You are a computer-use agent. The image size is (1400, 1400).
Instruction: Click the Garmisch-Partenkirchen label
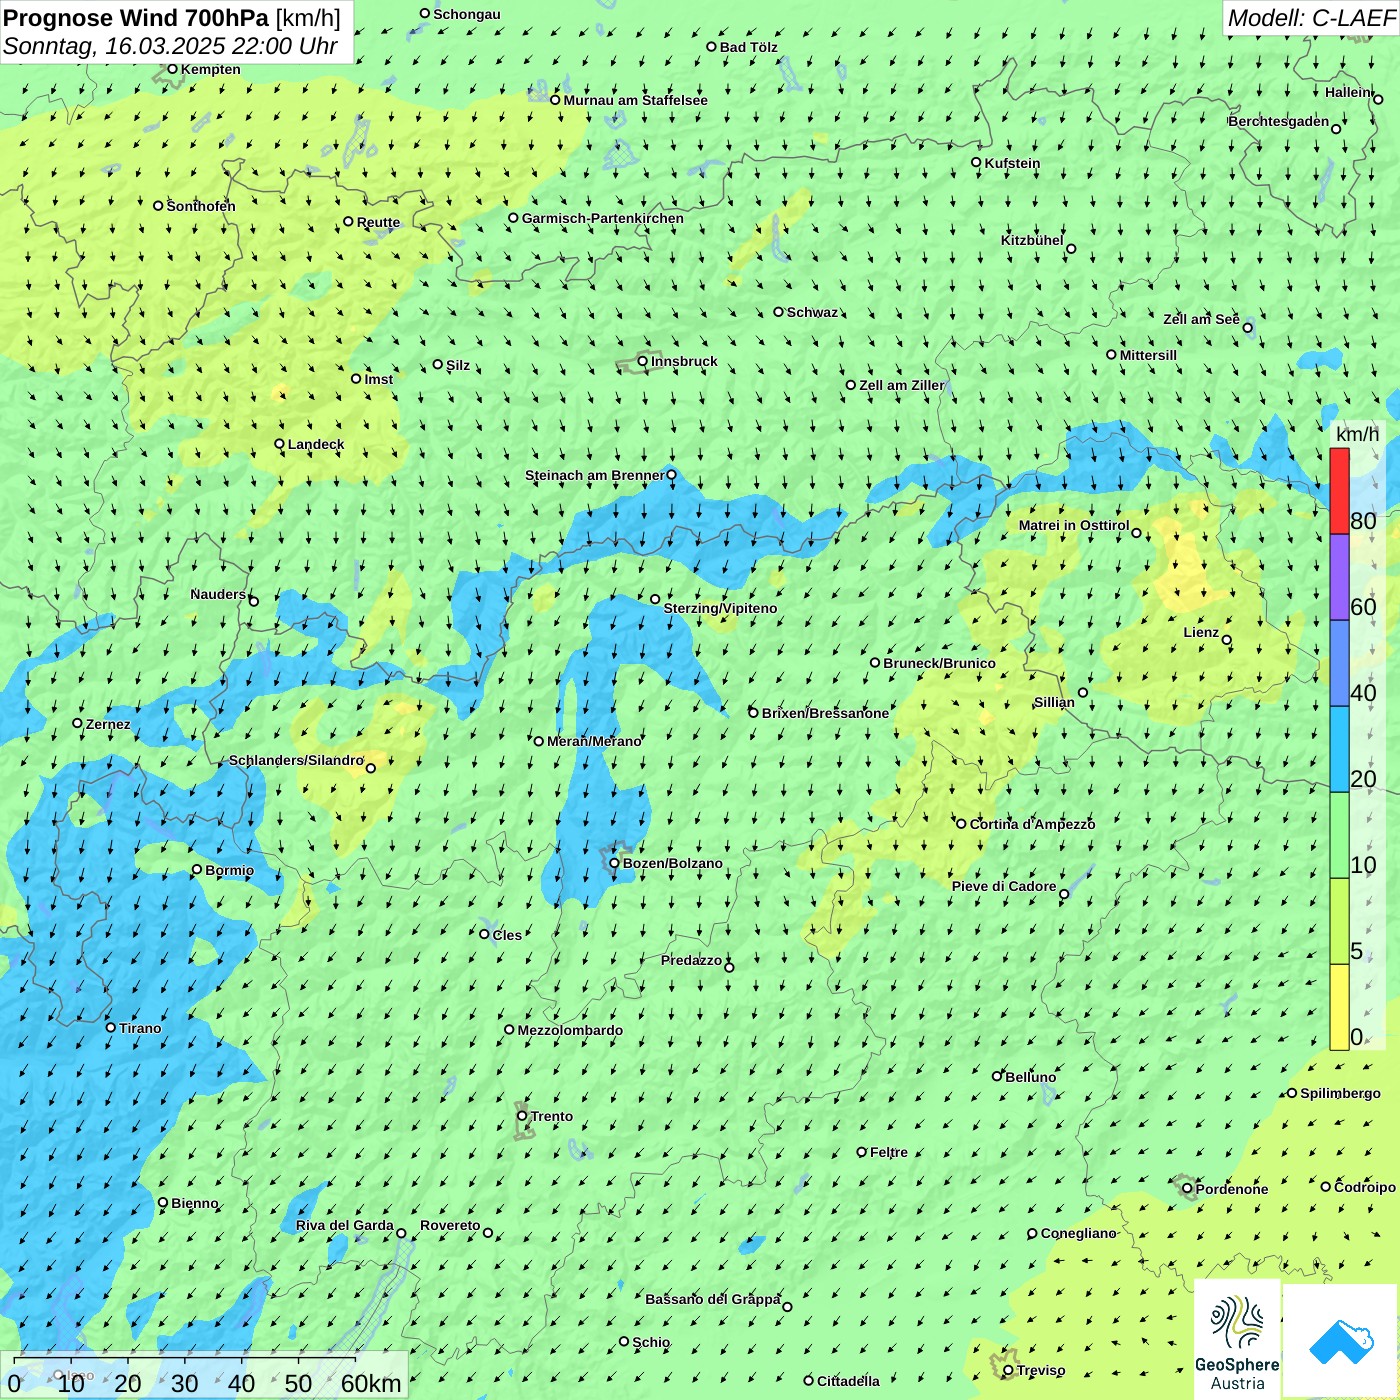pos(603,218)
